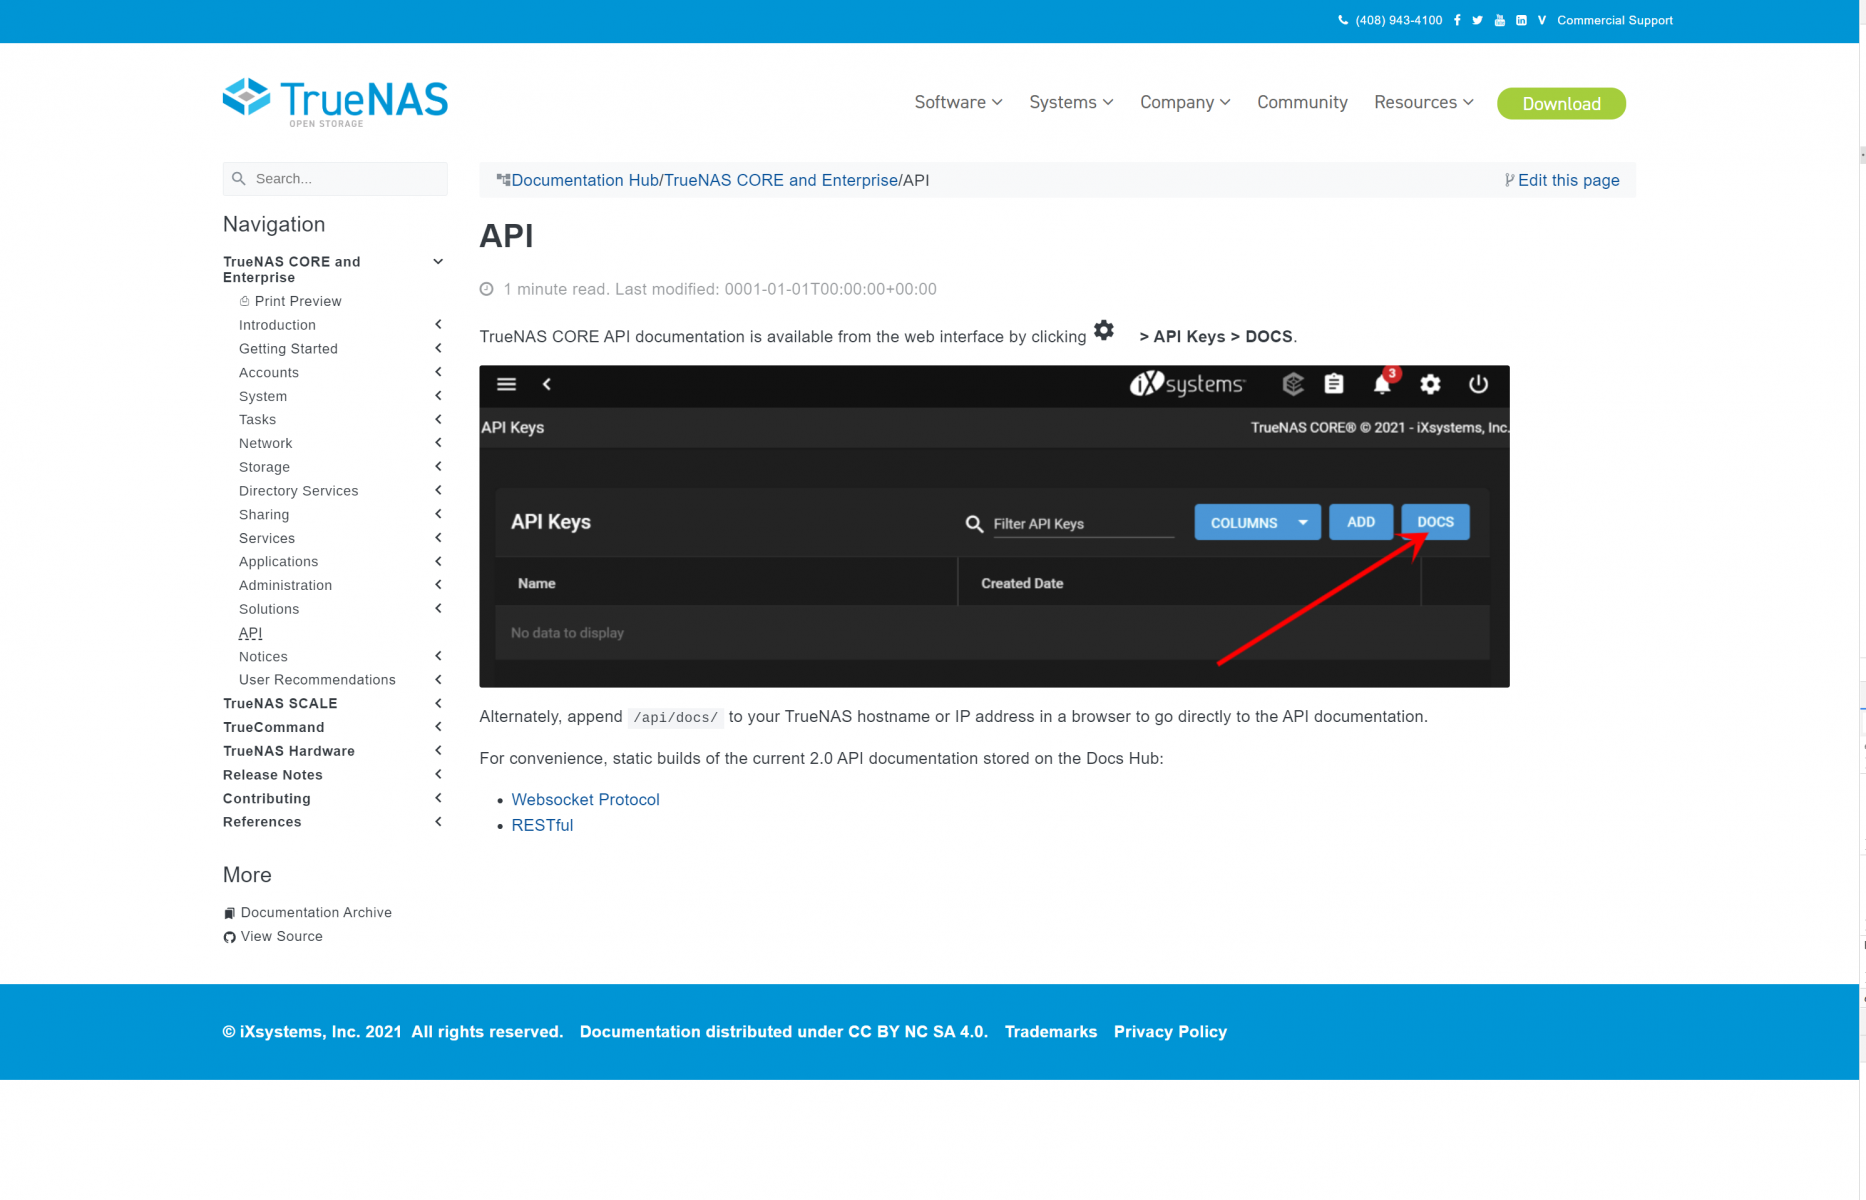Screen dimensions: 1866x1200
Task: Click the branch icon beside Edit this page
Action: point(1509,180)
